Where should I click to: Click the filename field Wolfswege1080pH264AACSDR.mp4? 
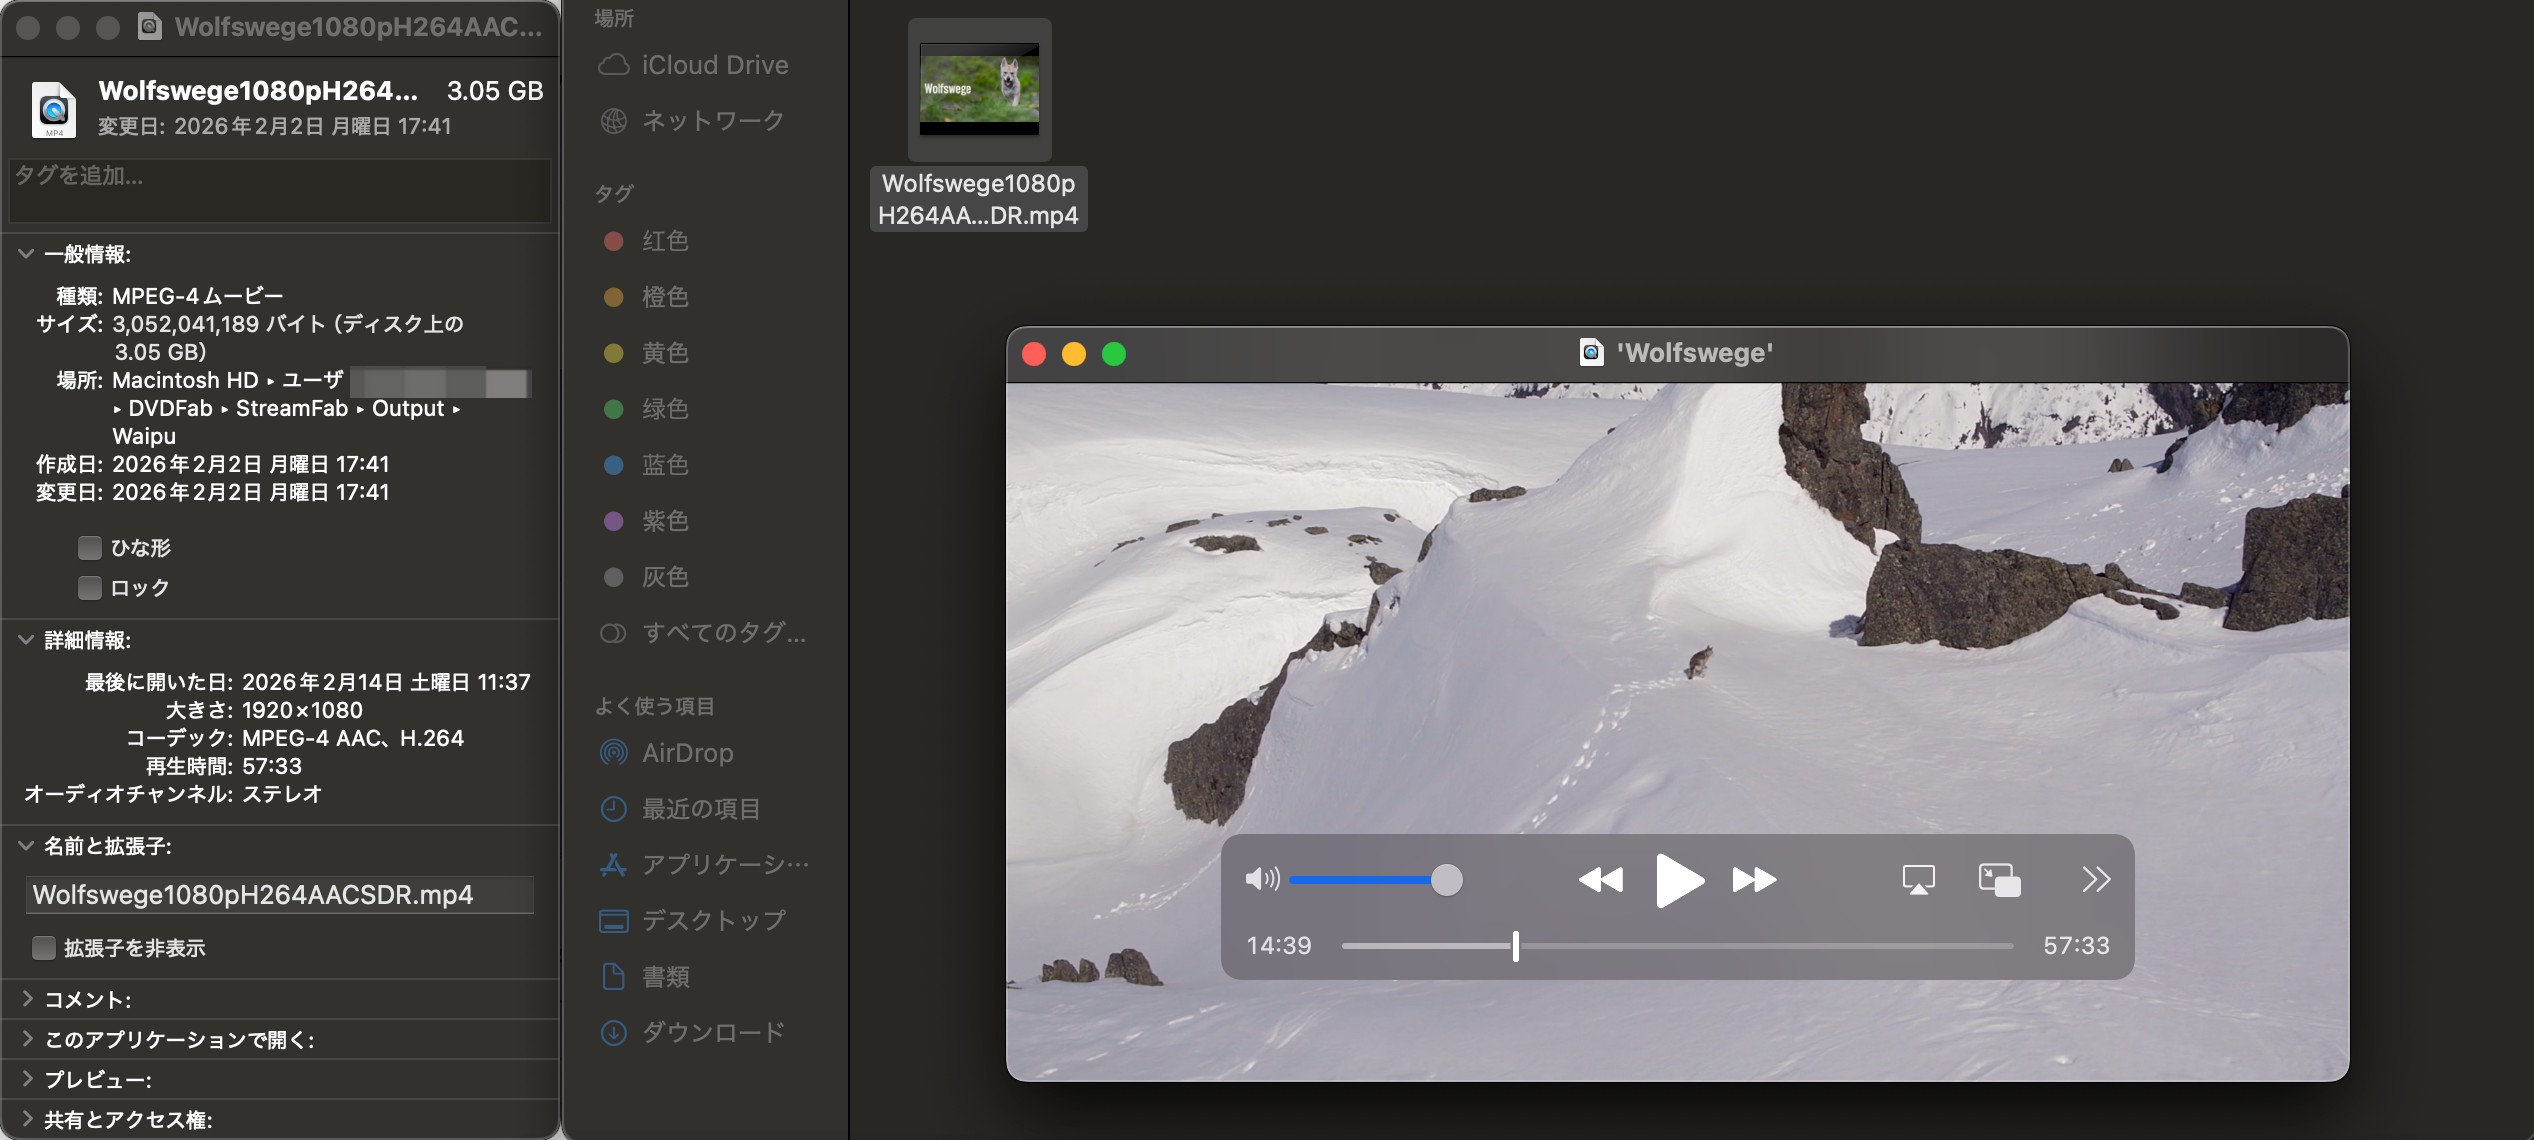[279, 895]
